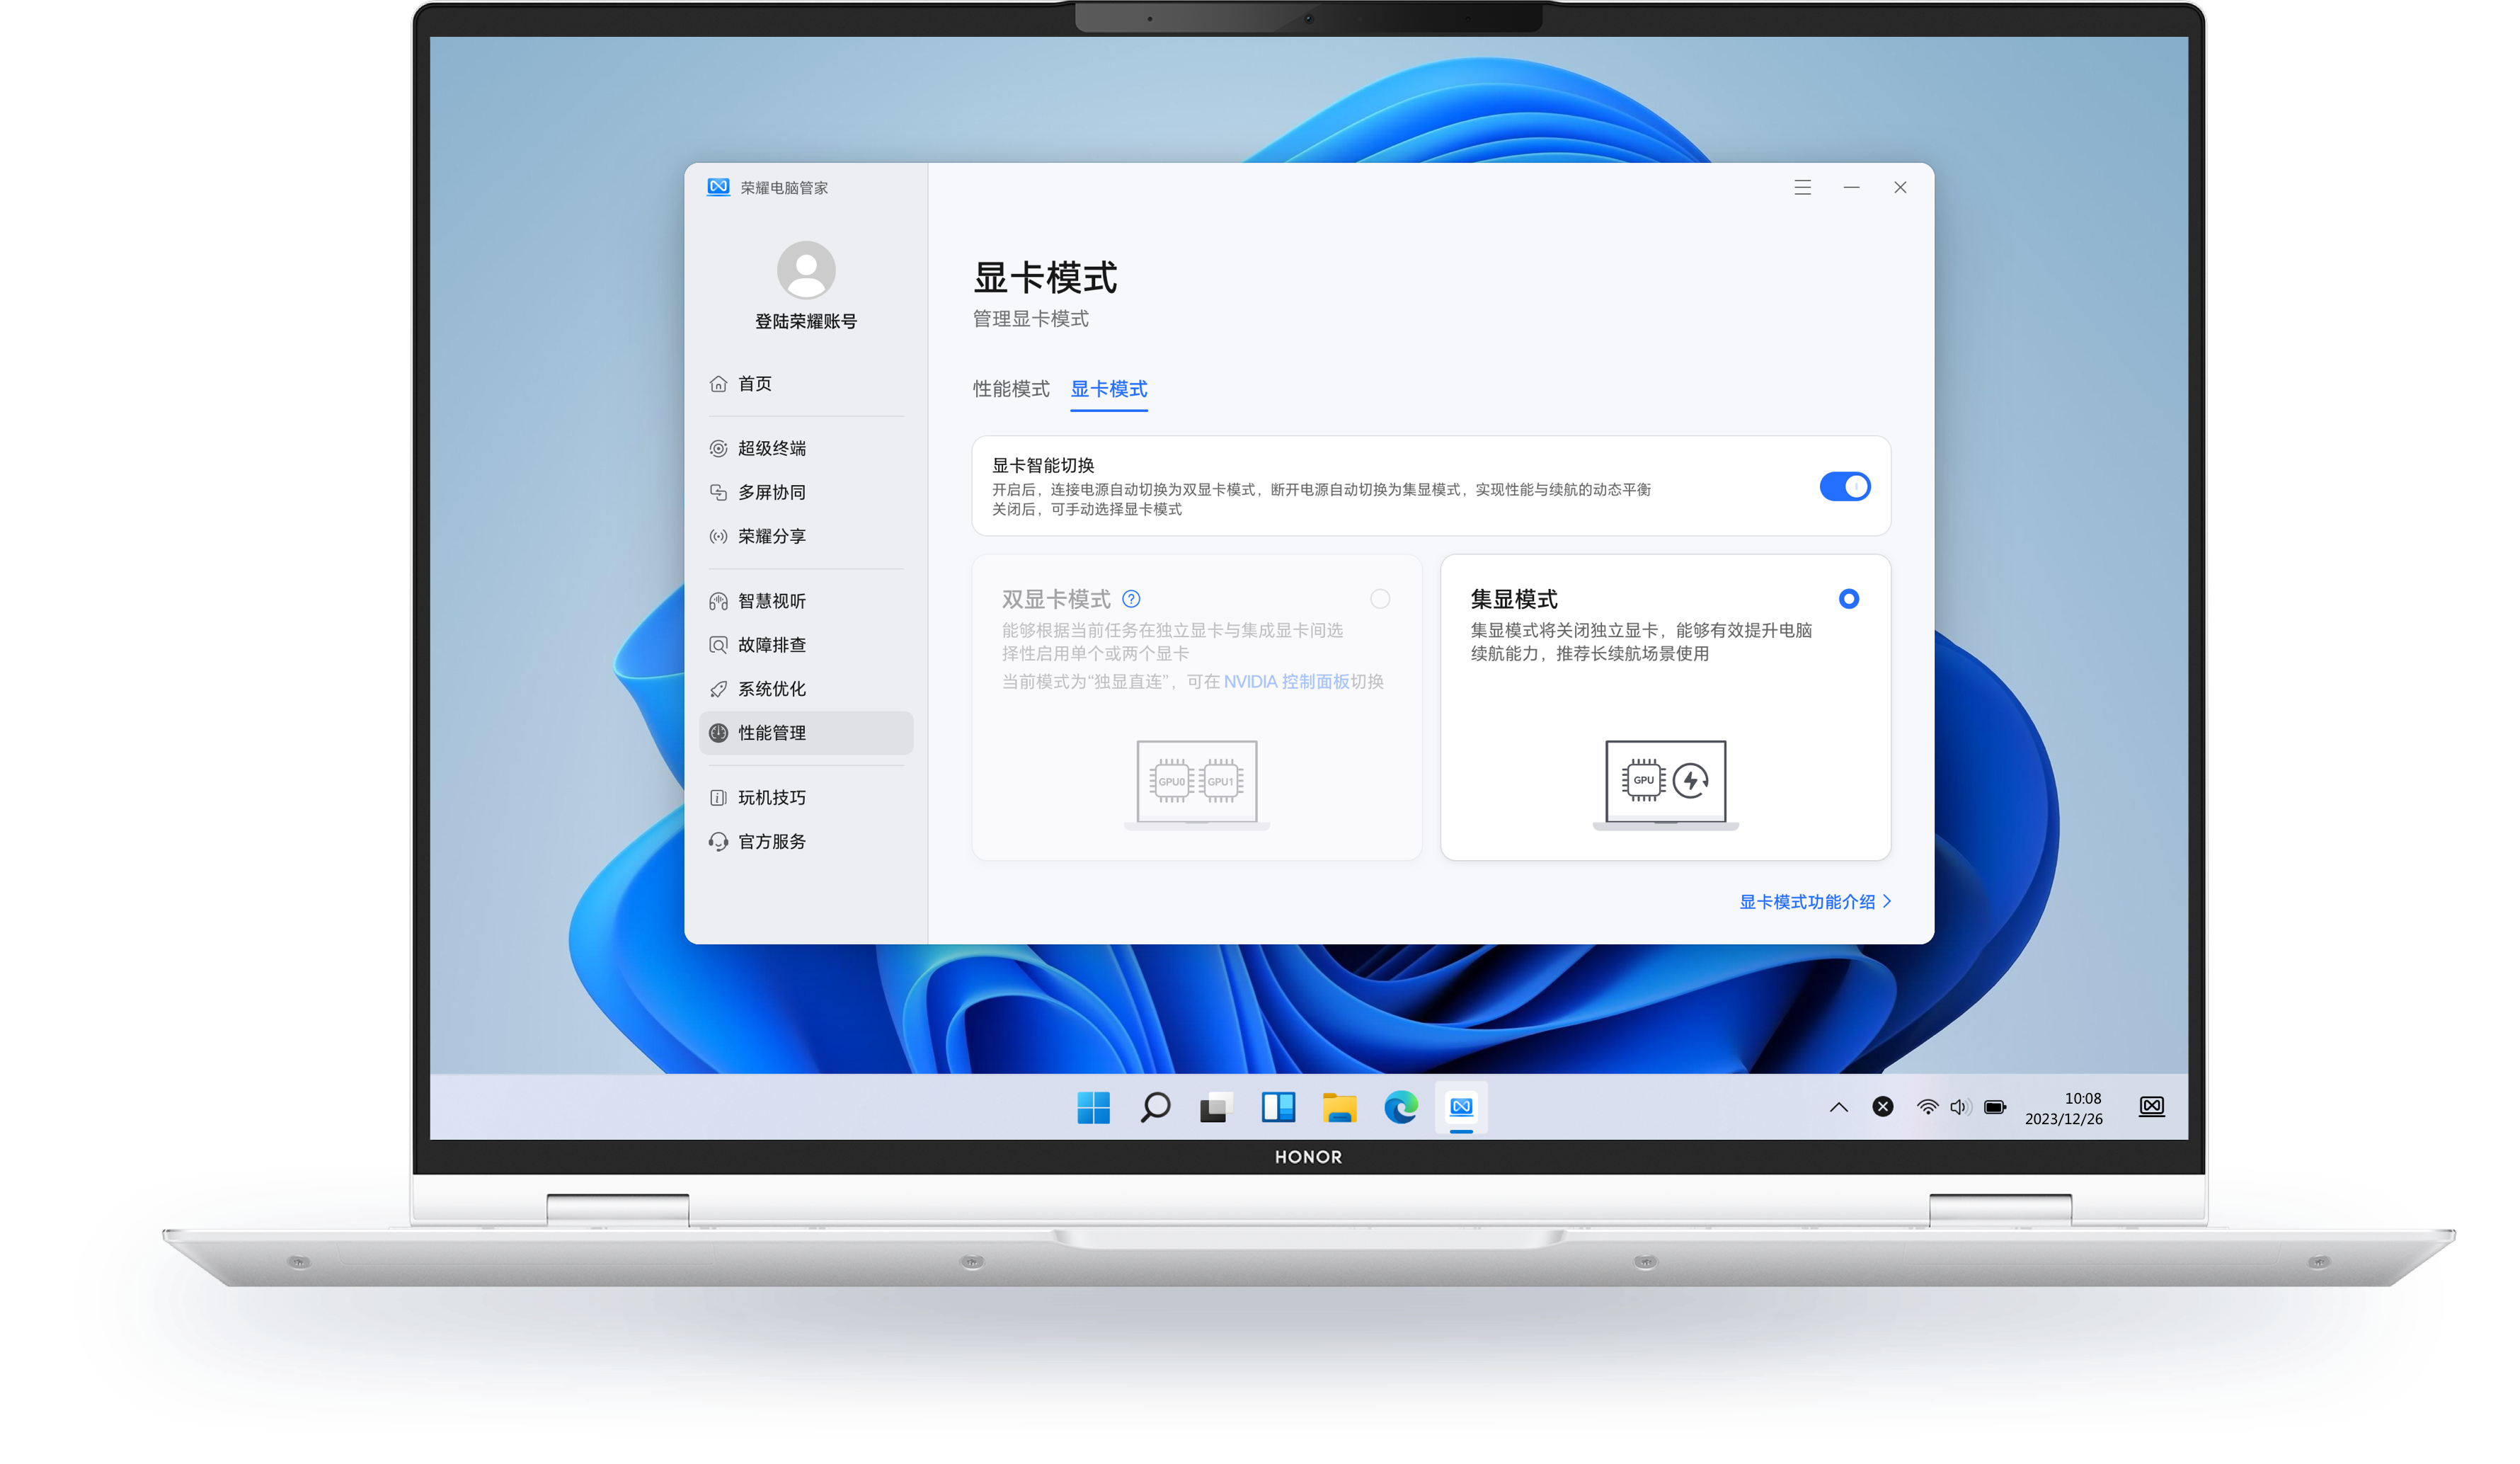Open 官方服务 with the headset icon
This screenshot has width=2520, height=1464.
[x=771, y=842]
